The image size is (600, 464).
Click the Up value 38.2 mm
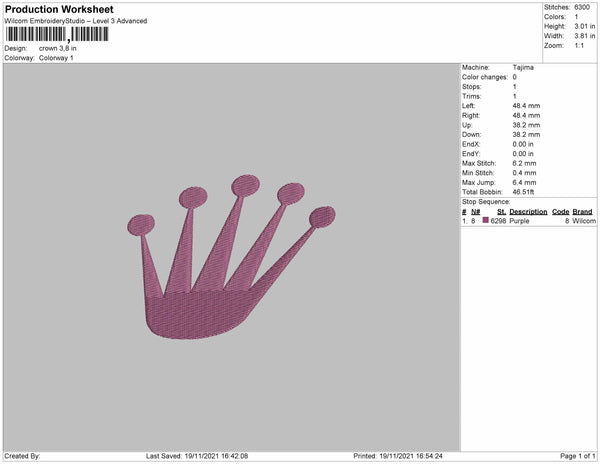[x=526, y=125]
